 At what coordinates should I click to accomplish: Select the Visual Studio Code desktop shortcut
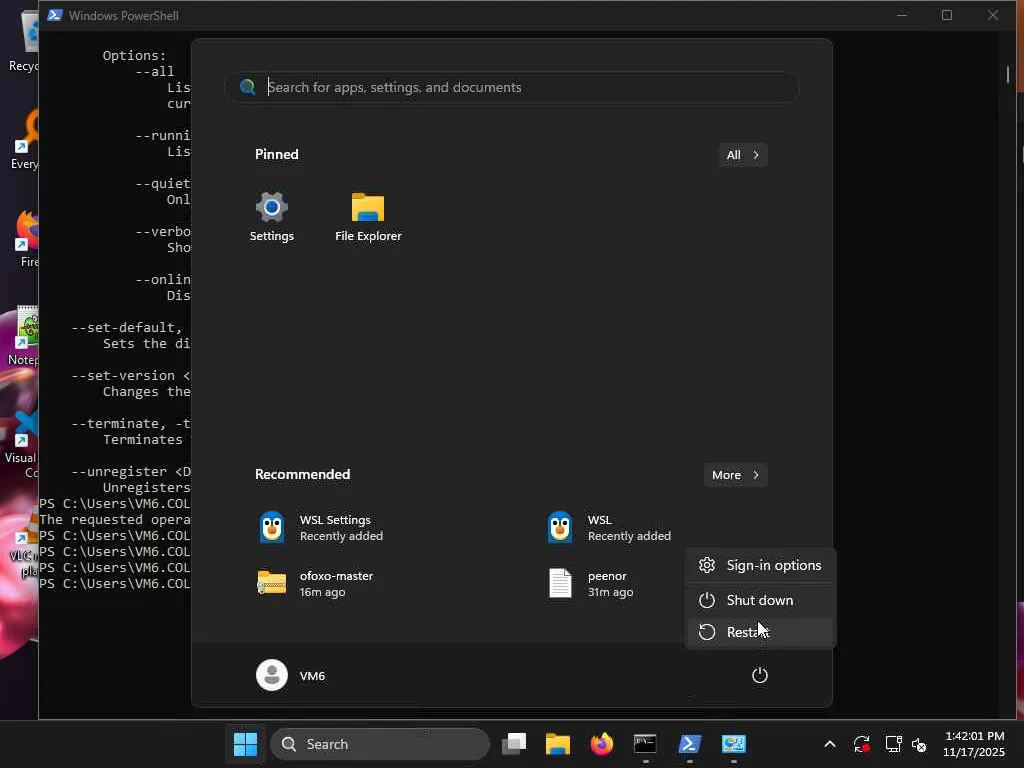click(22, 444)
